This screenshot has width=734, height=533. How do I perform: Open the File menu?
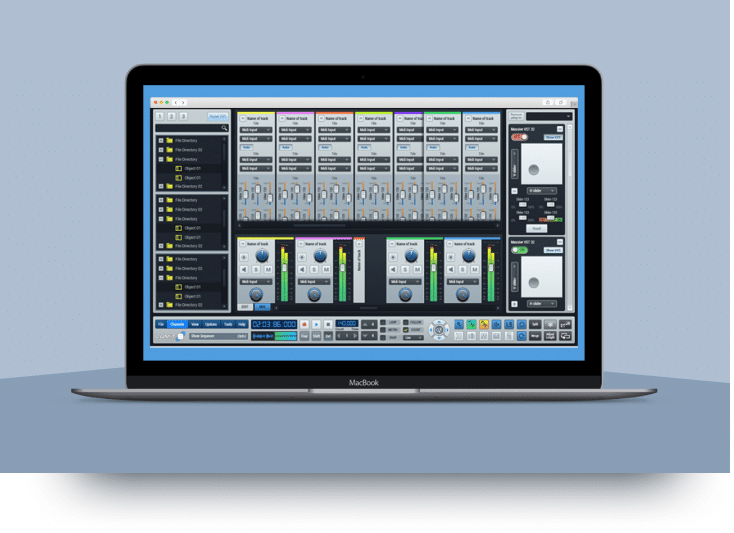(x=160, y=324)
